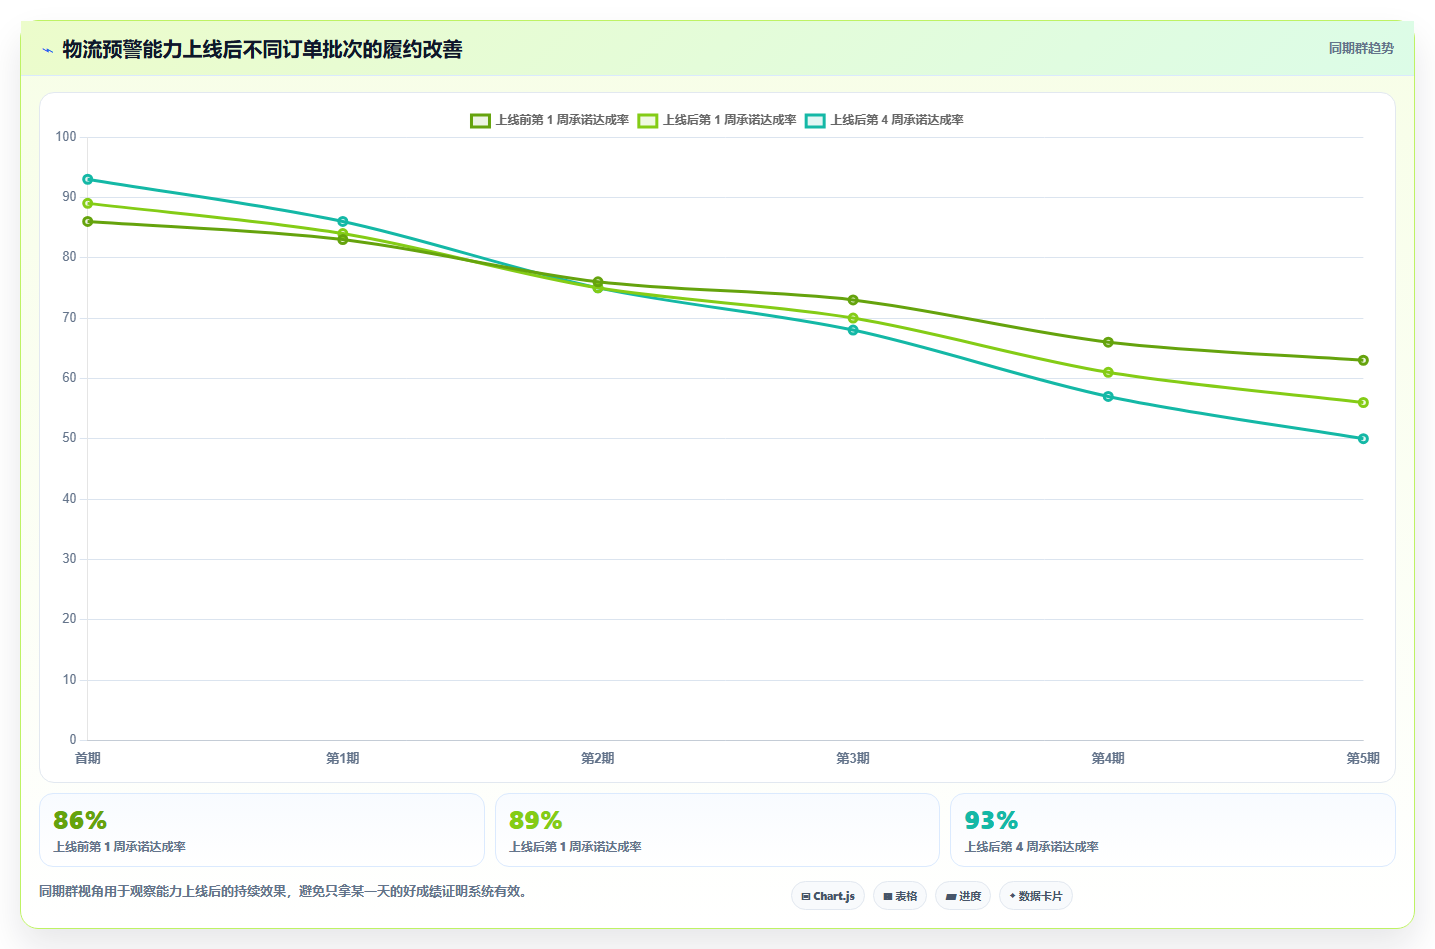Image resolution: width=1435 pixels, height=949 pixels.
Task: Click the dark-green data point at 第5期 (63)
Action: tap(1363, 360)
